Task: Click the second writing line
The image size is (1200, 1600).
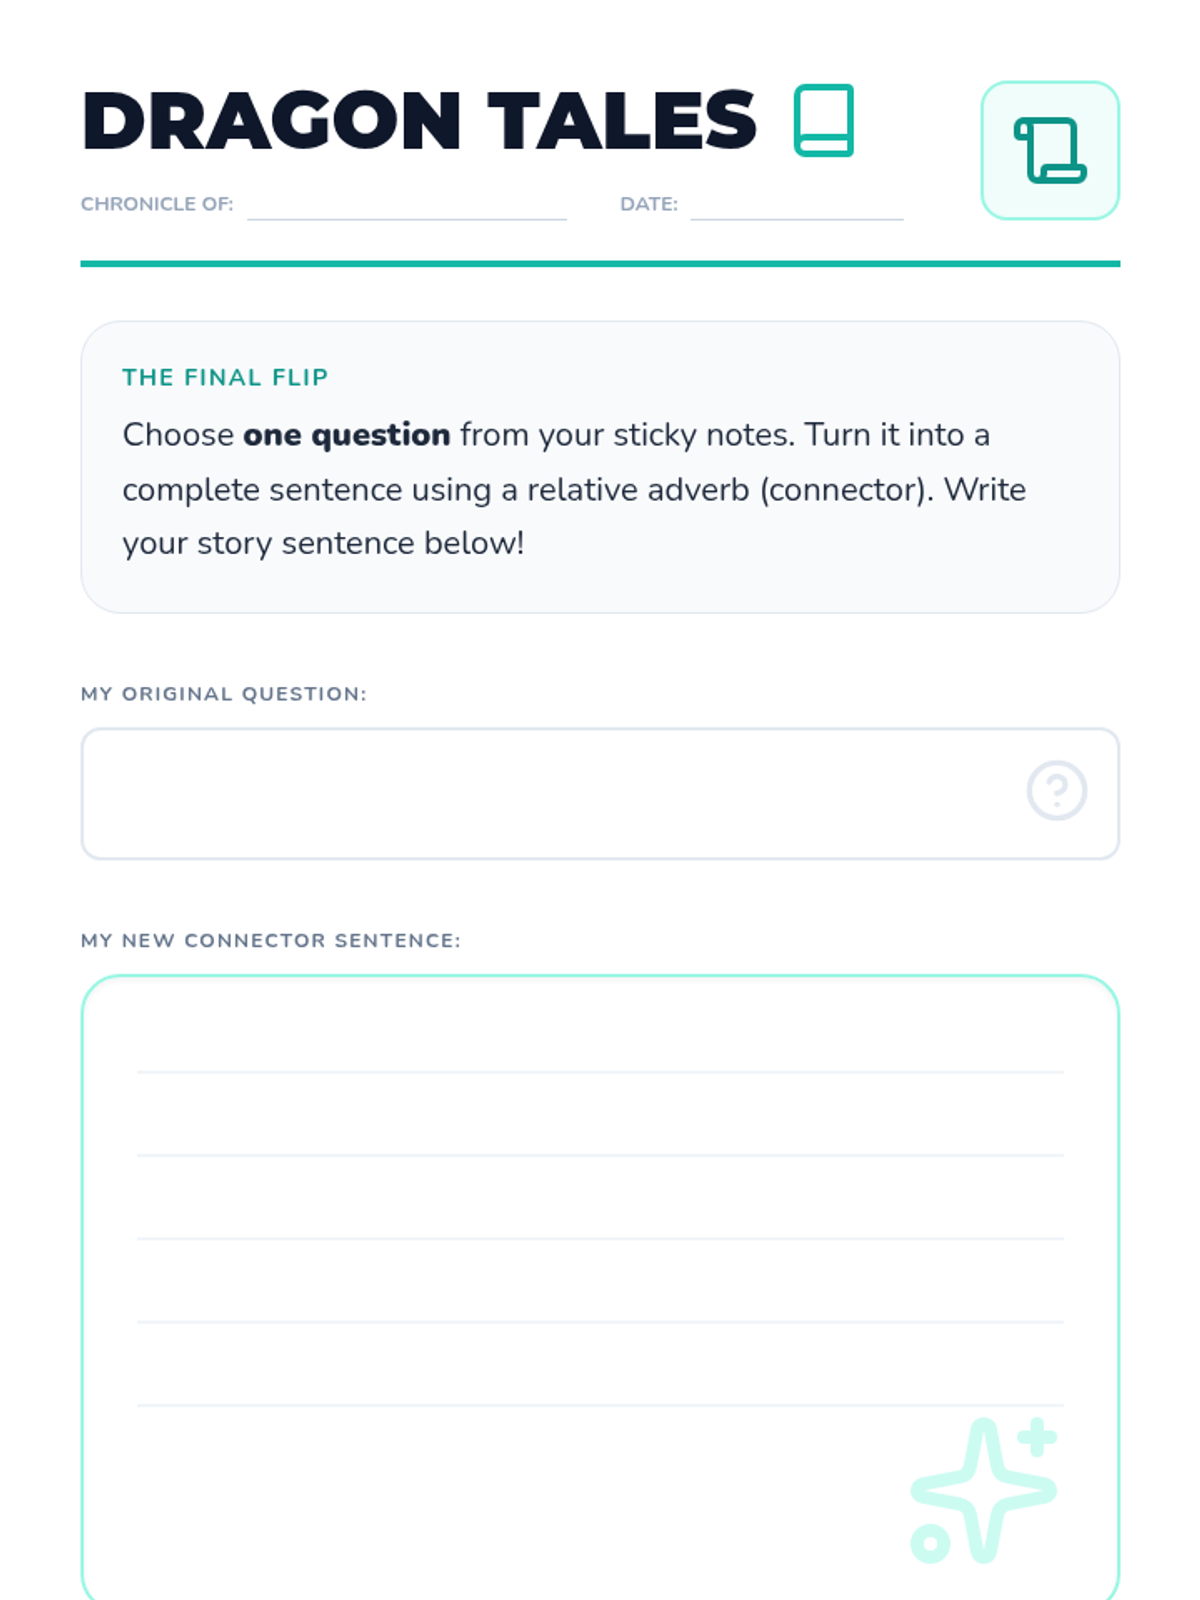Action: (x=600, y=1155)
